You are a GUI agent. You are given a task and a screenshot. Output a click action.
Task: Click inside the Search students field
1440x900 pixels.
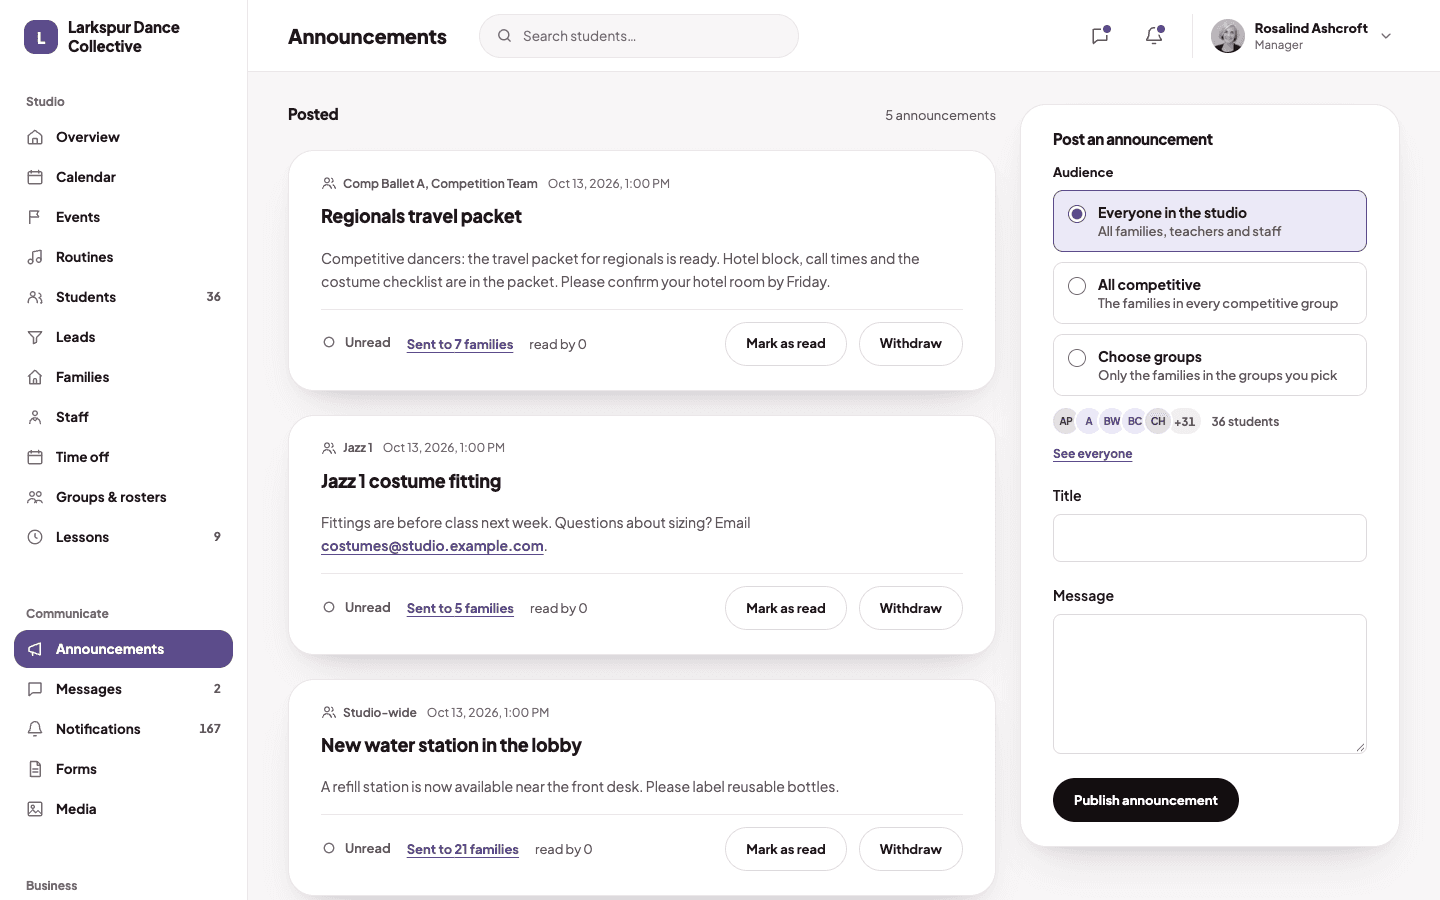click(x=639, y=36)
